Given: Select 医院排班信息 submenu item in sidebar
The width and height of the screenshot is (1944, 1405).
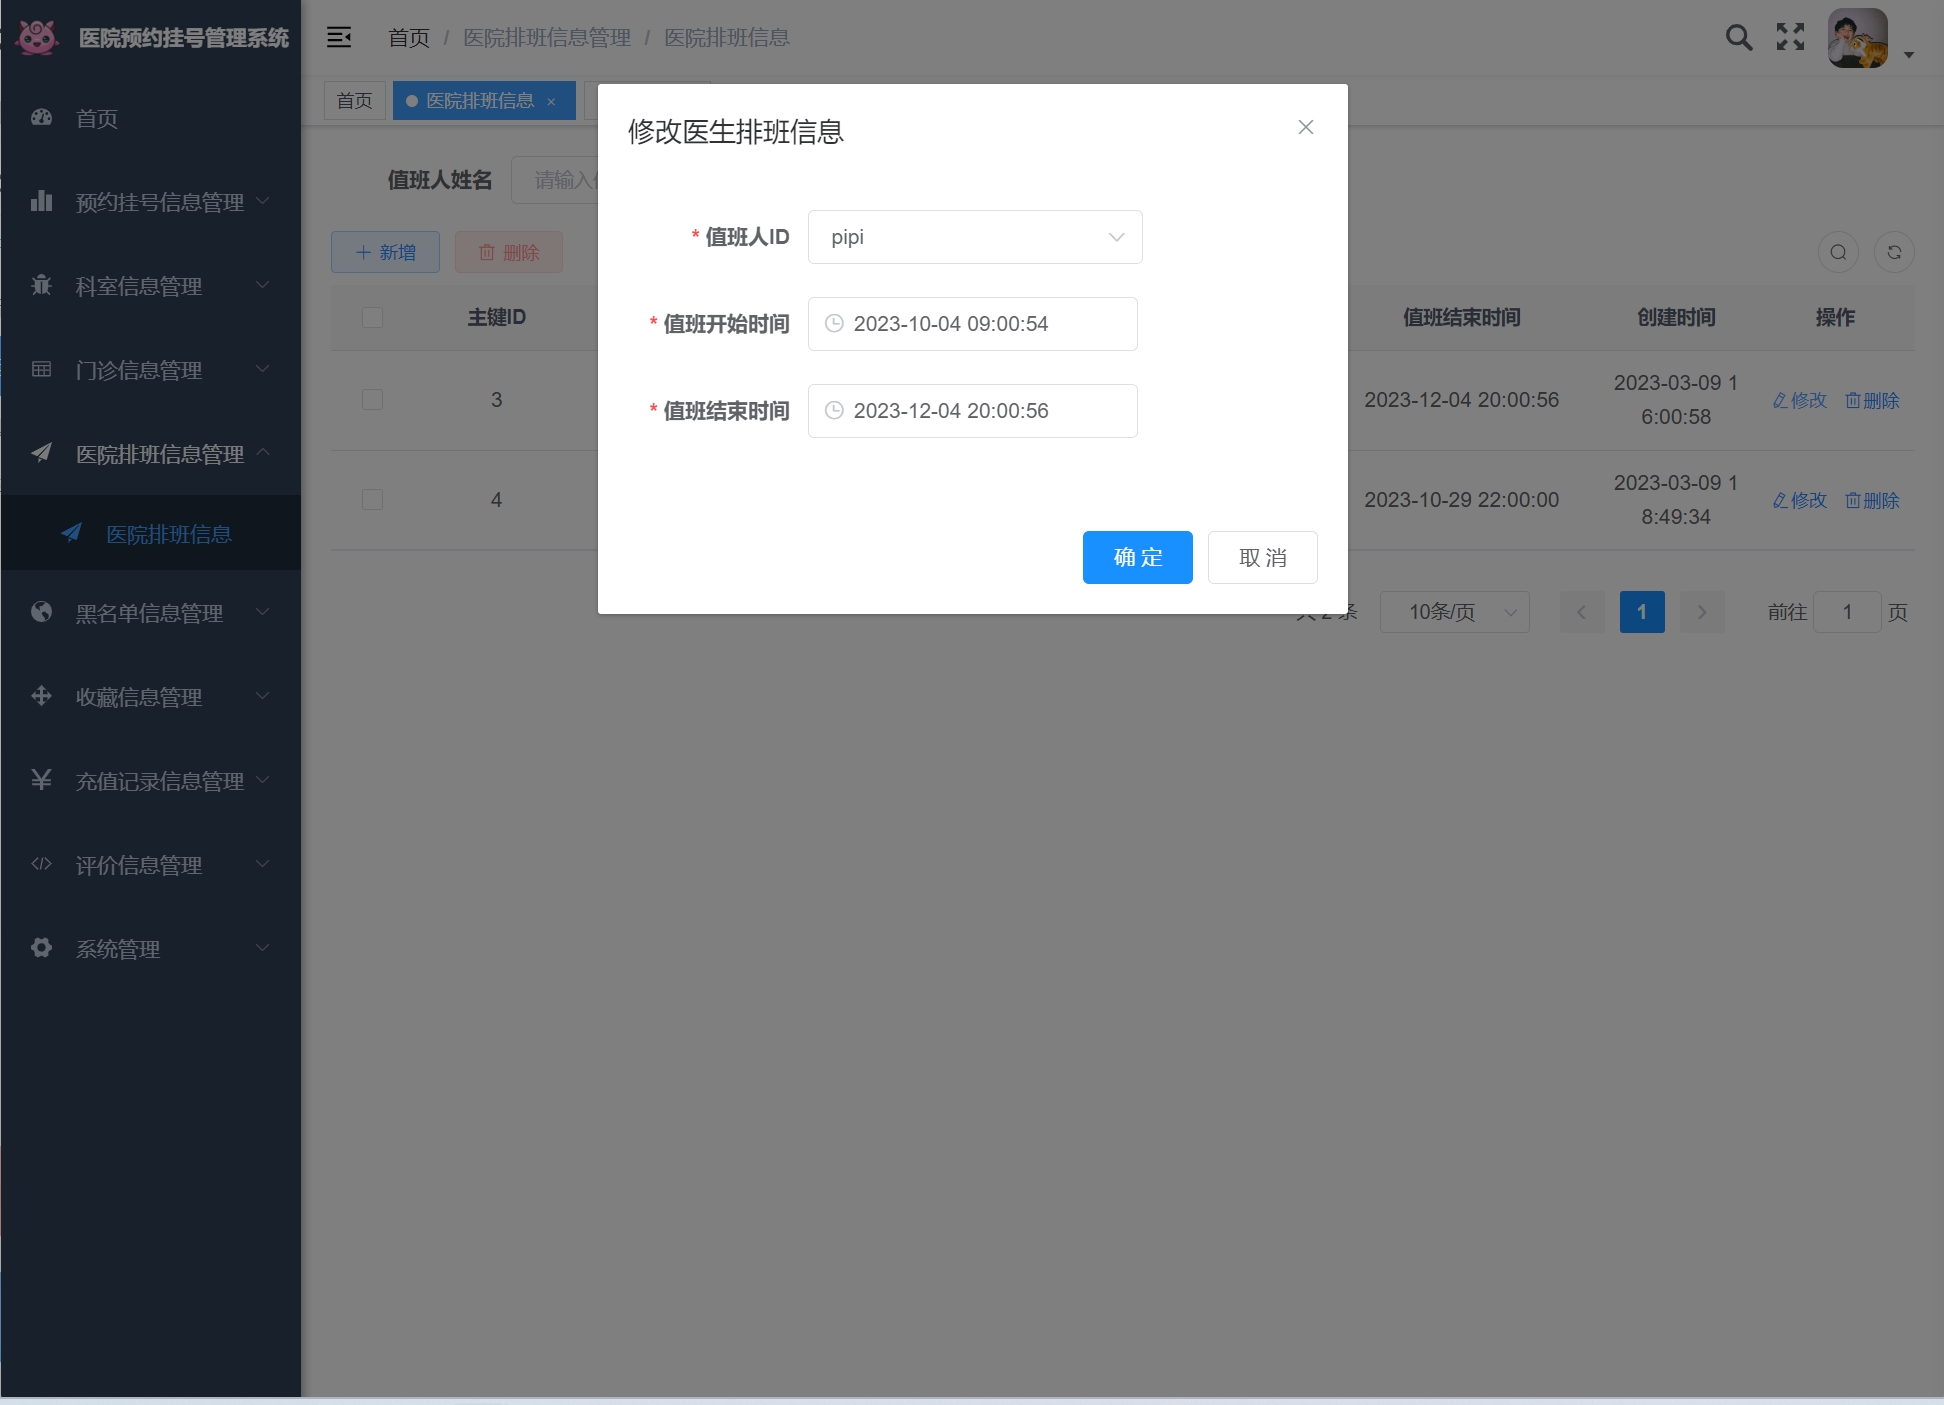Looking at the screenshot, I should (x=168, y=534).
